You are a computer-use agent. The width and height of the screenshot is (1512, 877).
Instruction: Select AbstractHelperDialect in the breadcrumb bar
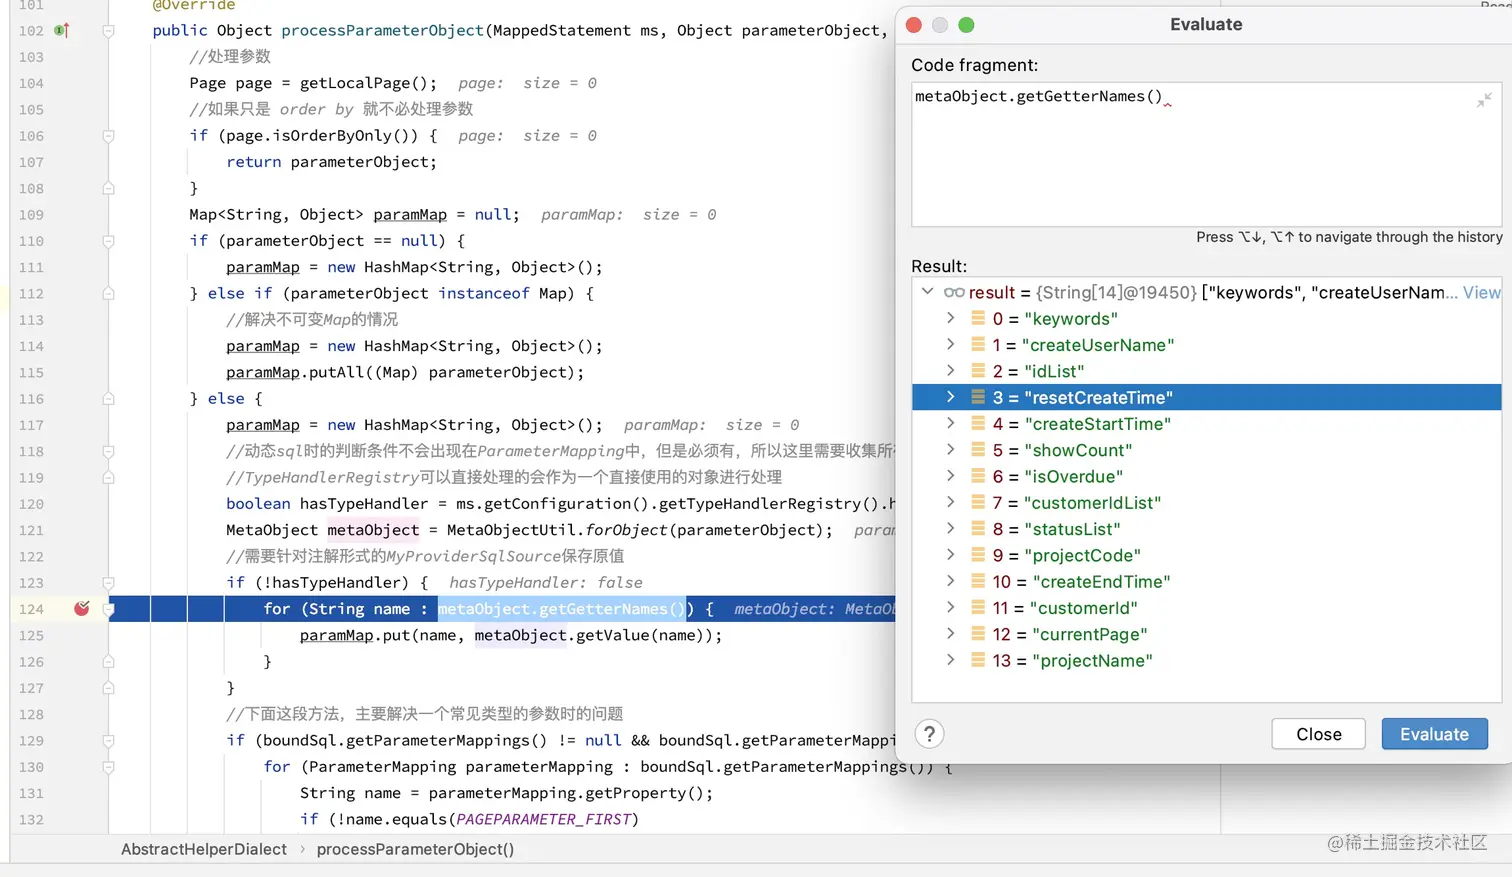[x=204, y=849]
